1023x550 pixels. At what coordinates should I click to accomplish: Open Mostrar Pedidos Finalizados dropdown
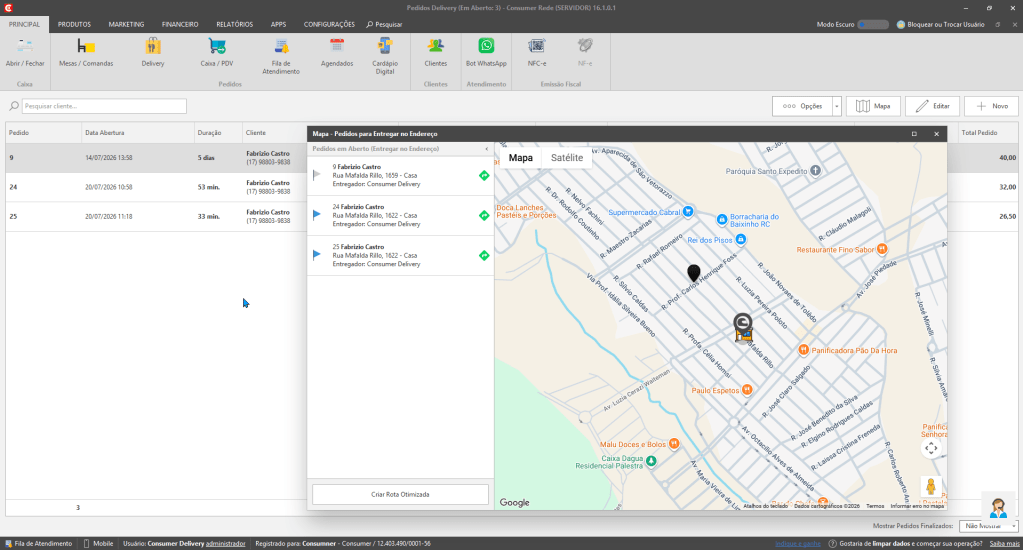click(x=988, y=526)
